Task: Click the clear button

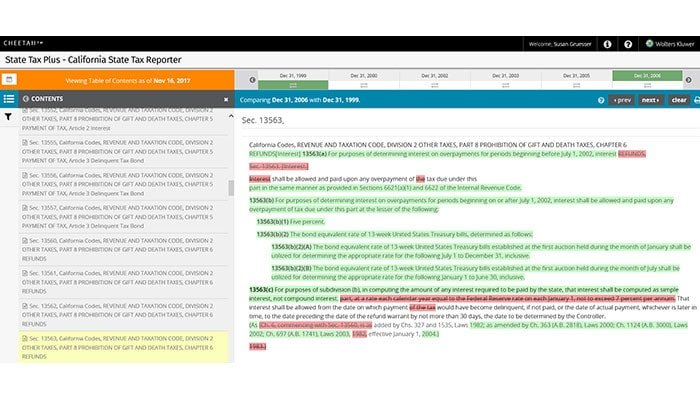Action: coord(677,100)
